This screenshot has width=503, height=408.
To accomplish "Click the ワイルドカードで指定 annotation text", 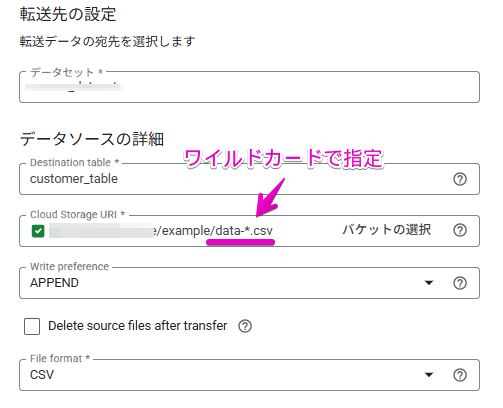I will coord(283,158).
